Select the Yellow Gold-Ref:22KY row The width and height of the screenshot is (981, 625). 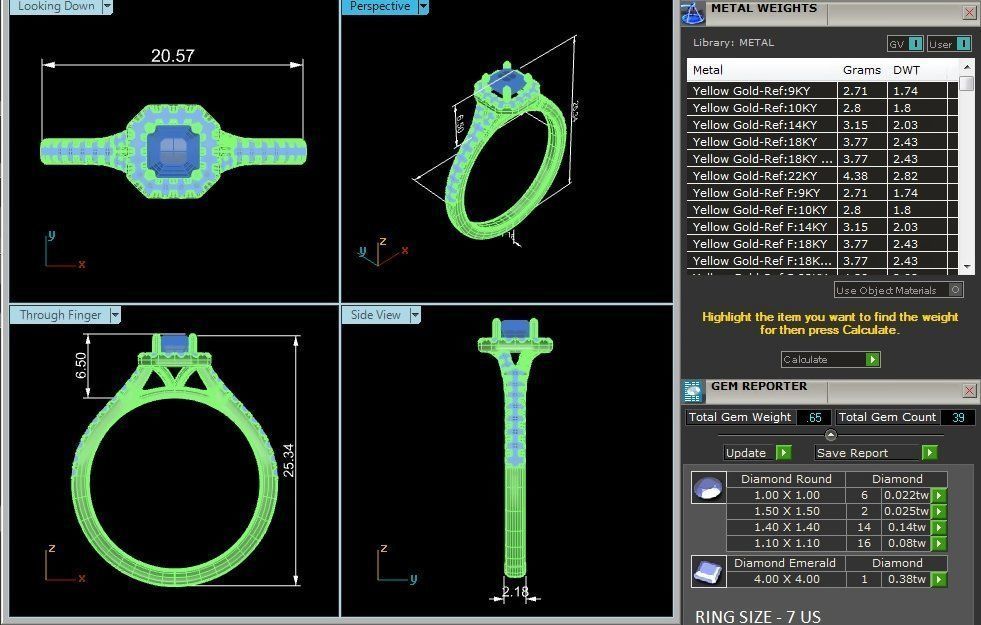(822, 176)
